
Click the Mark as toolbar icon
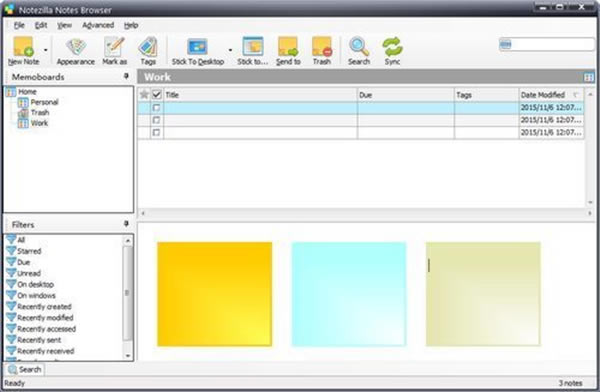(x=114, y=47)
